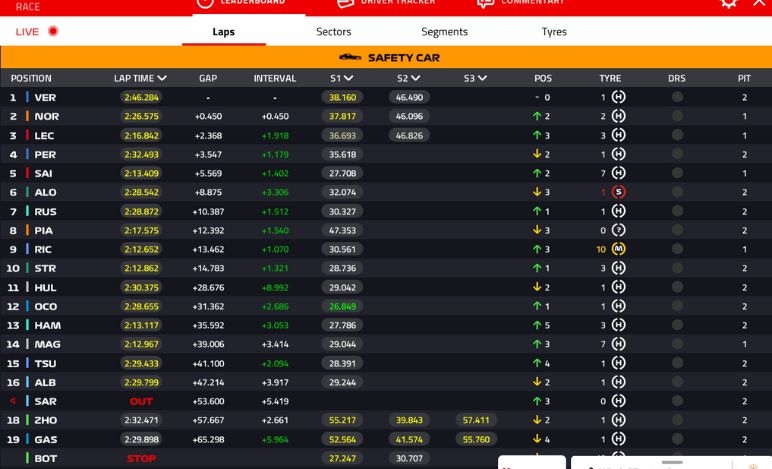Click Verstappen's hard tyre icon
This screenshot has width=772, height=469.
(618, 97)
